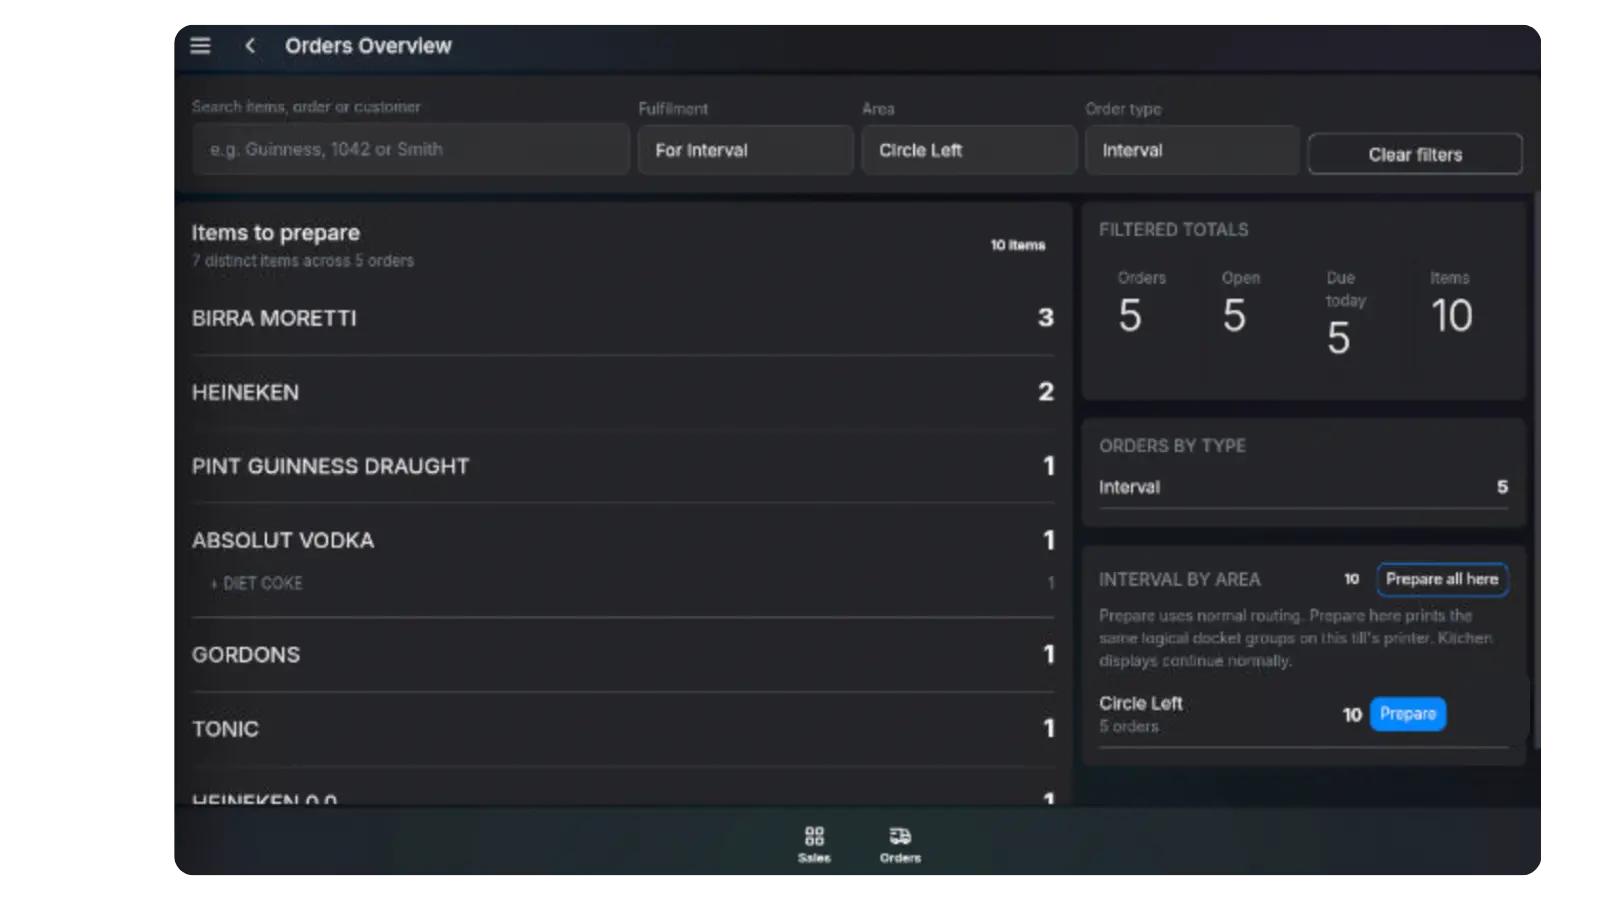The width and height of the screenshot is (1600, 900).
Task: Select the BIRRA MORETTI row
Action: (623, 318)
